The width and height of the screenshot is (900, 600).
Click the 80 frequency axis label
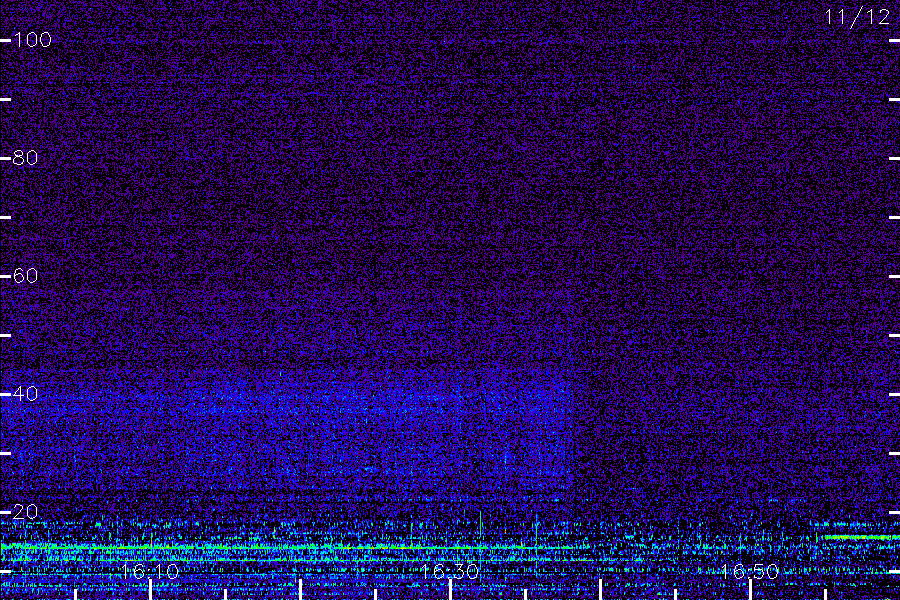coord(26,157)
